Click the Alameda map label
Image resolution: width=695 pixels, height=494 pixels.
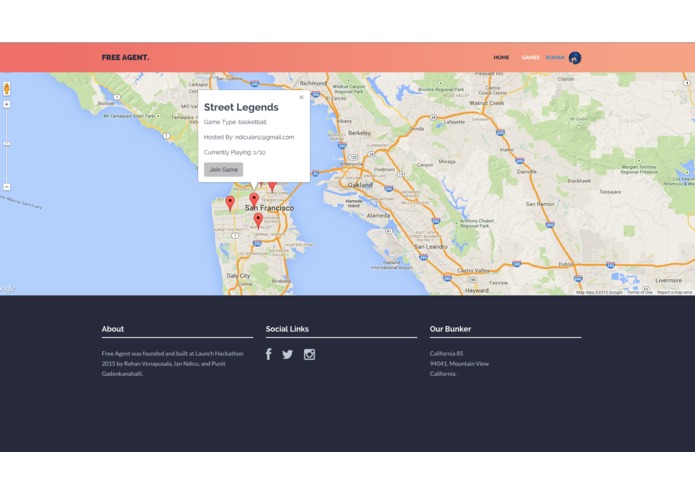[x=378, y=215]
